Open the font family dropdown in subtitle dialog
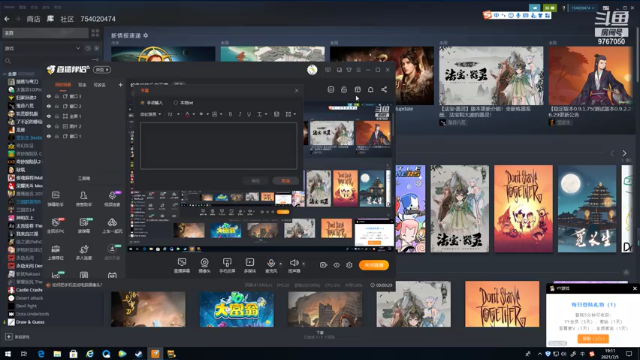The width and height of the screenshot is (640, 360). point(151,114)
